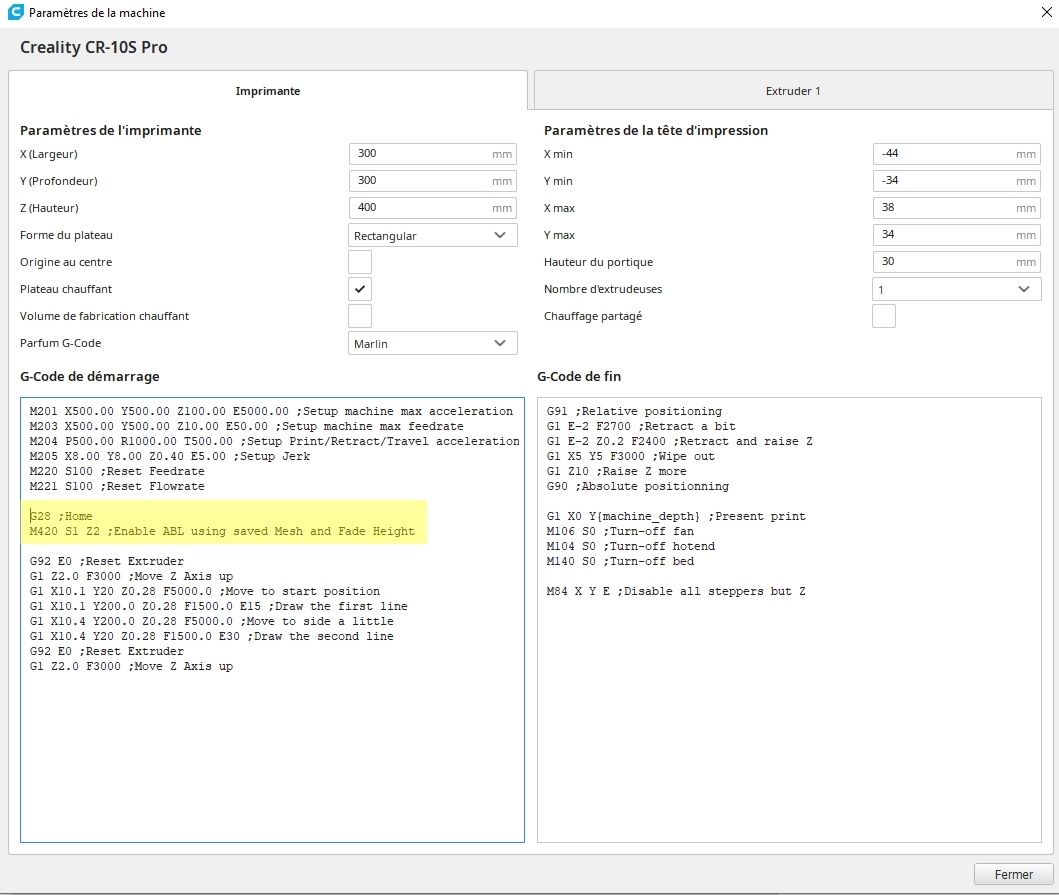Edit the Hauteur du portique field

click(x=957, y=262)
